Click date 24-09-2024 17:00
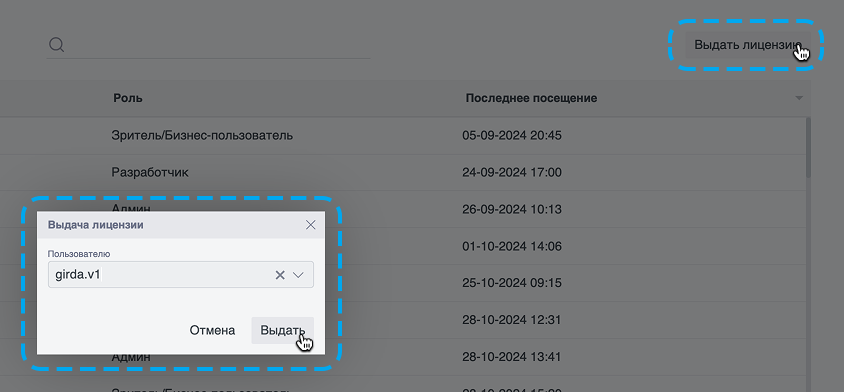 click(x=512, y=172)
